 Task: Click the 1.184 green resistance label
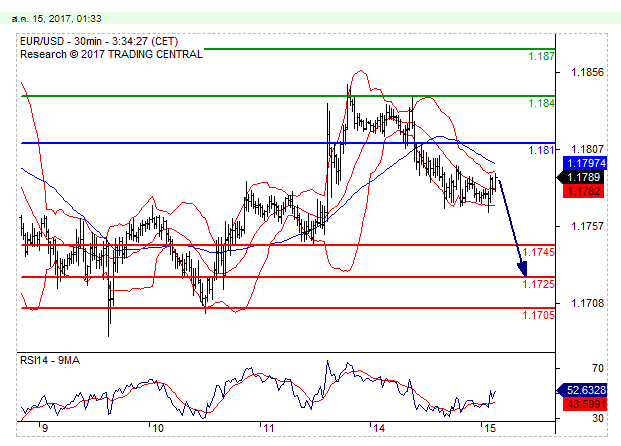[x=542, y=103]
